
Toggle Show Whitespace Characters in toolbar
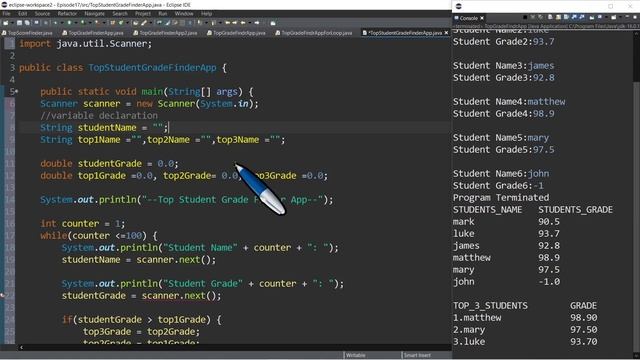pos(190,23)
